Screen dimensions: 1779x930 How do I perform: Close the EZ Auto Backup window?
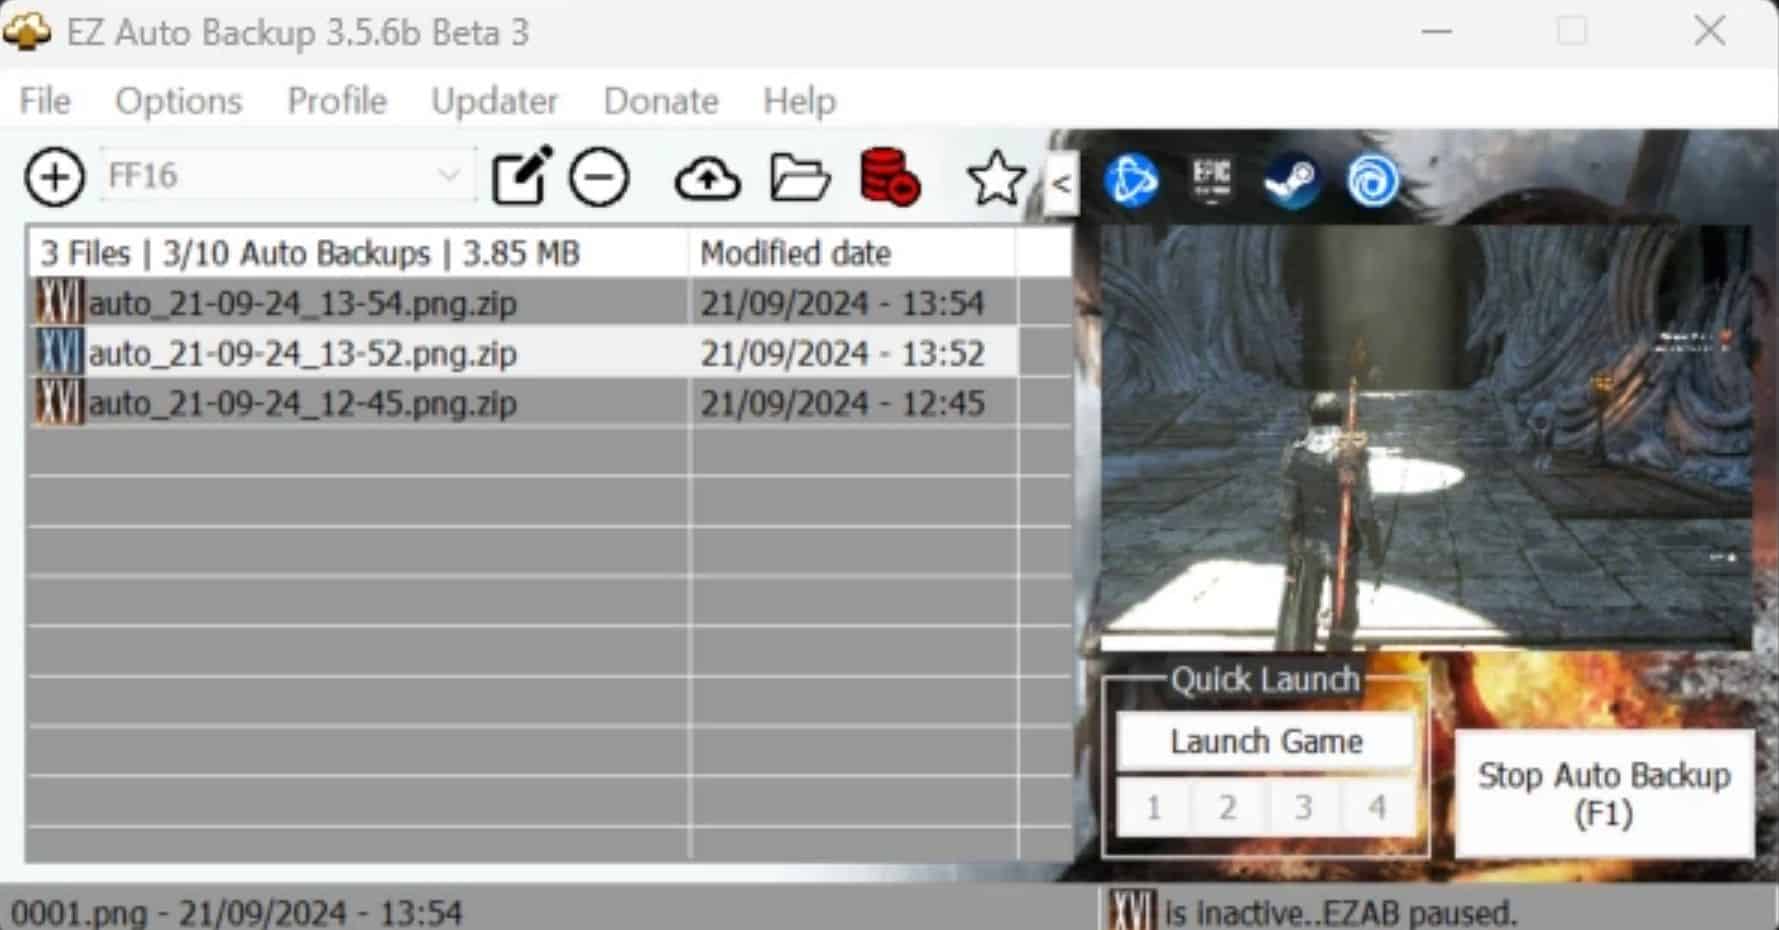[x=1710, y=31]
